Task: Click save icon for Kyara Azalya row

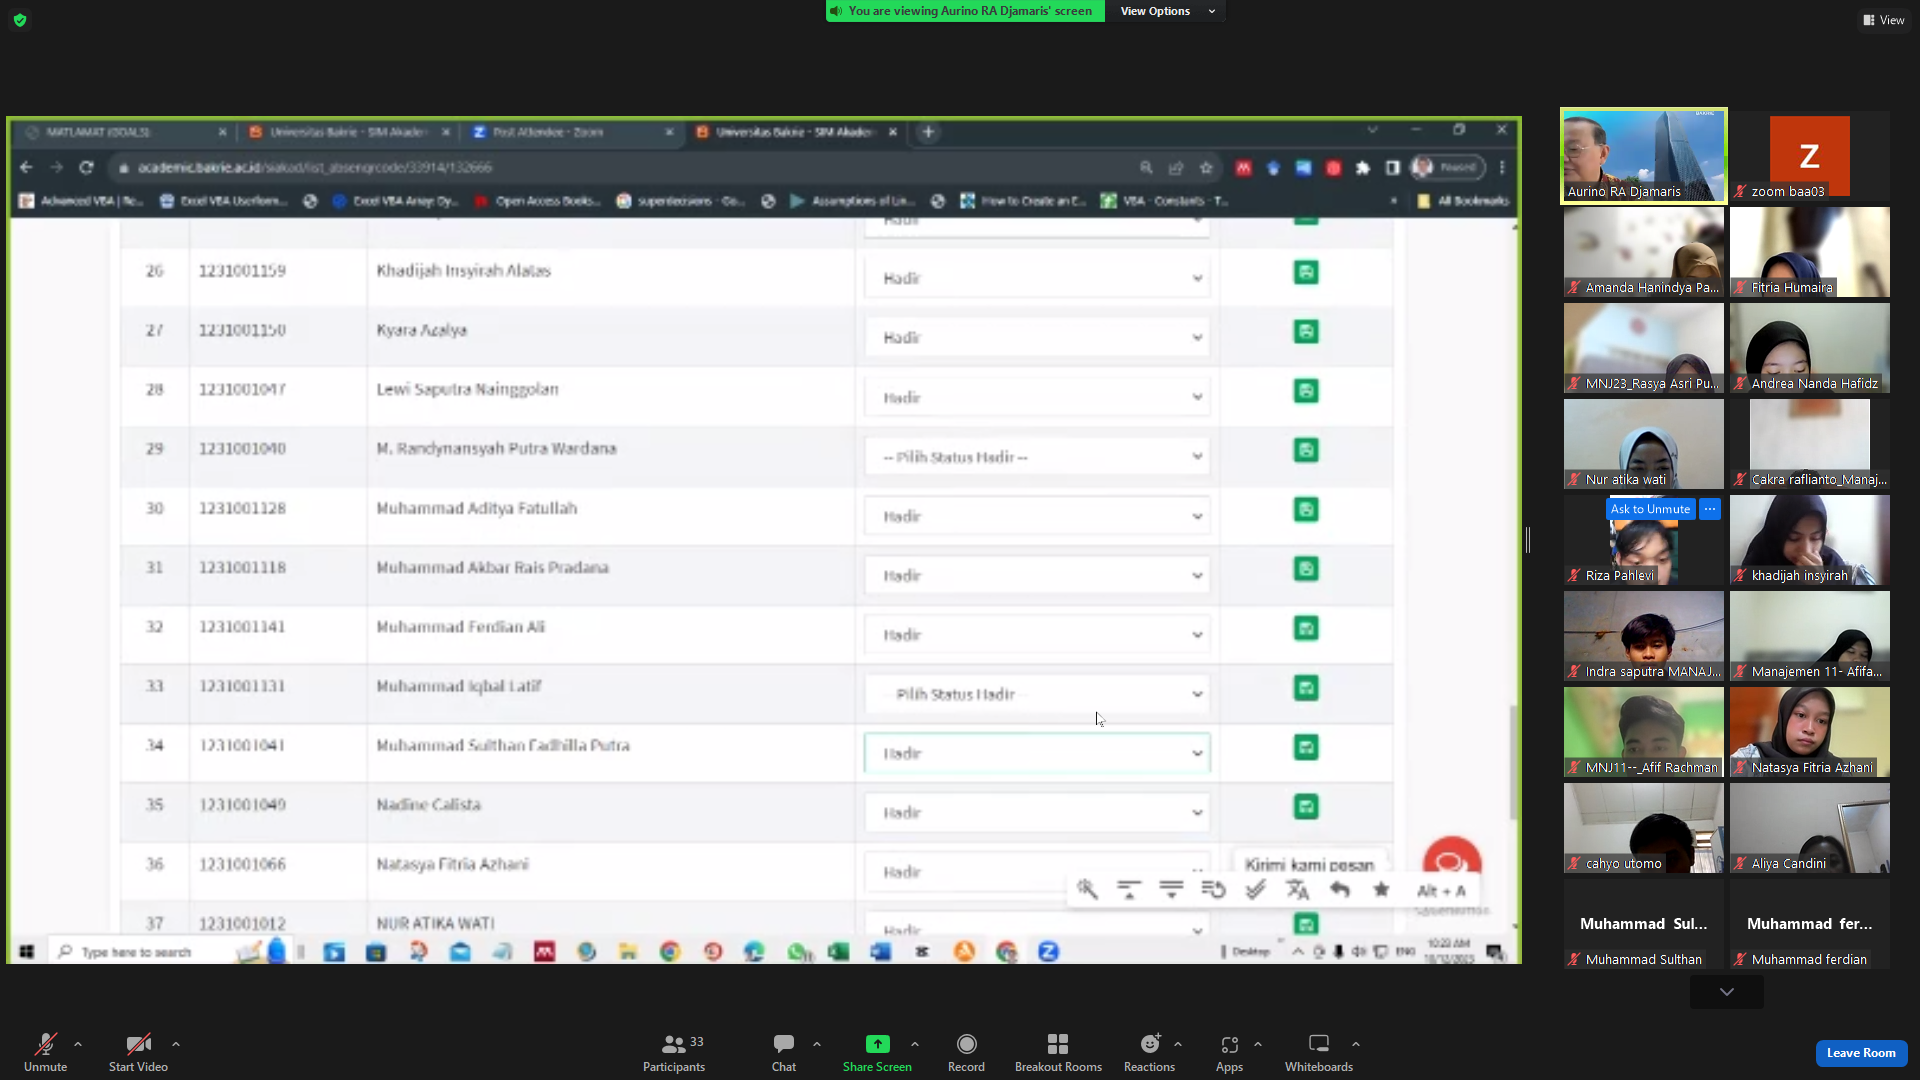Action: tap(1306, 331)
